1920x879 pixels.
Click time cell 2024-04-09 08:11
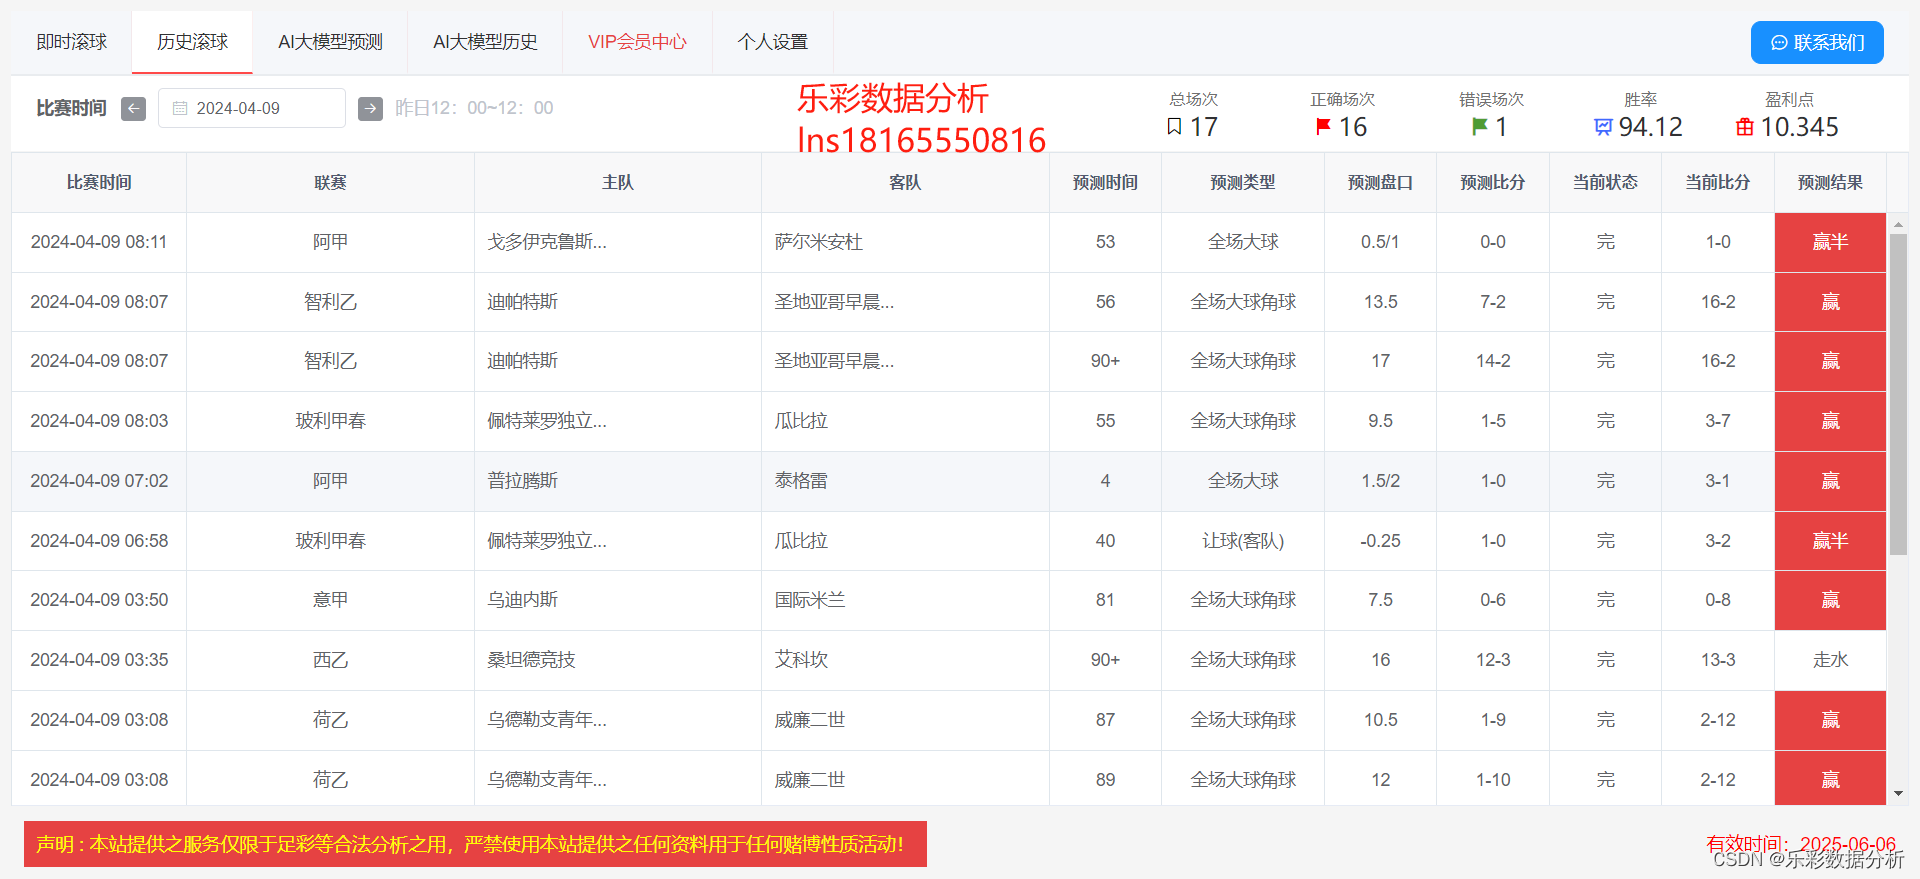[x=99, y=242]
